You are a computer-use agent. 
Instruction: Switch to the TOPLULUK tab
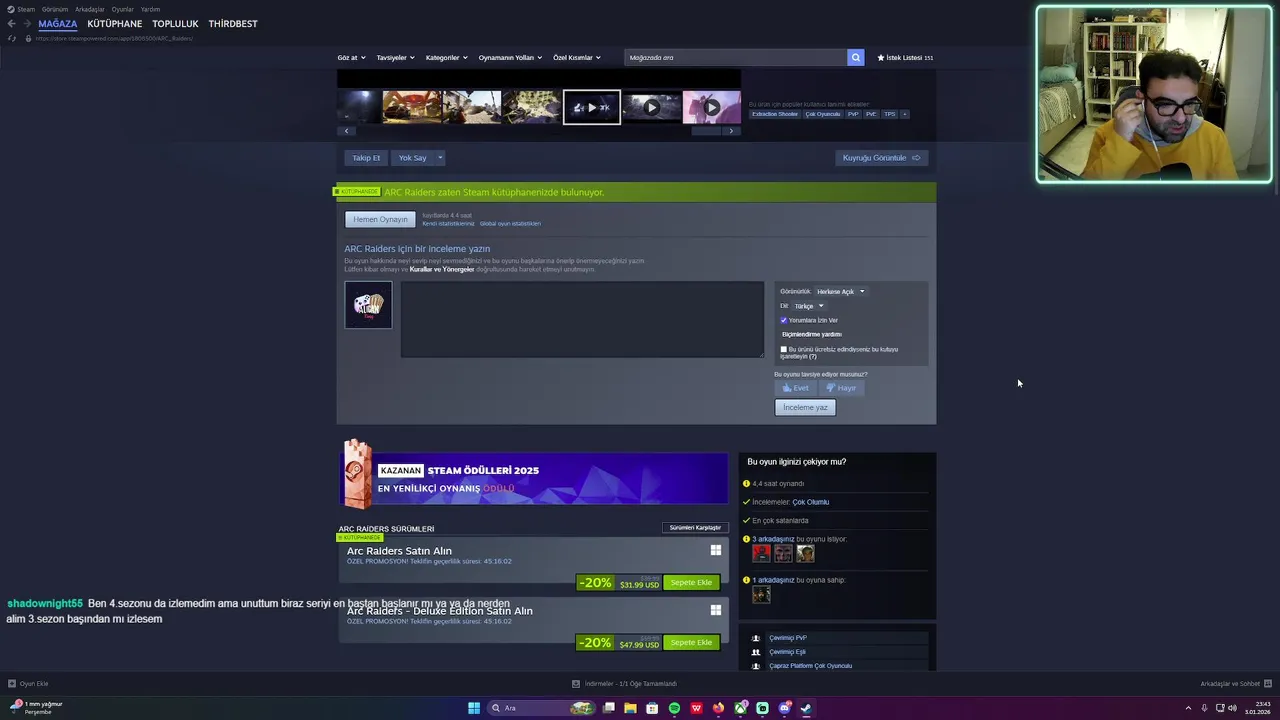[x=175, y=24]
